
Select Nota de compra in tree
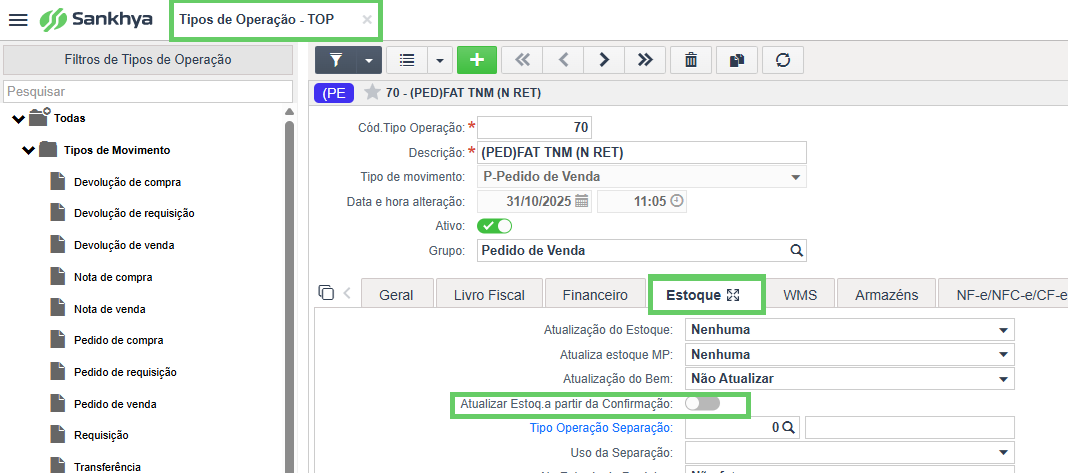pyautogui.click(x=113, y=277)
